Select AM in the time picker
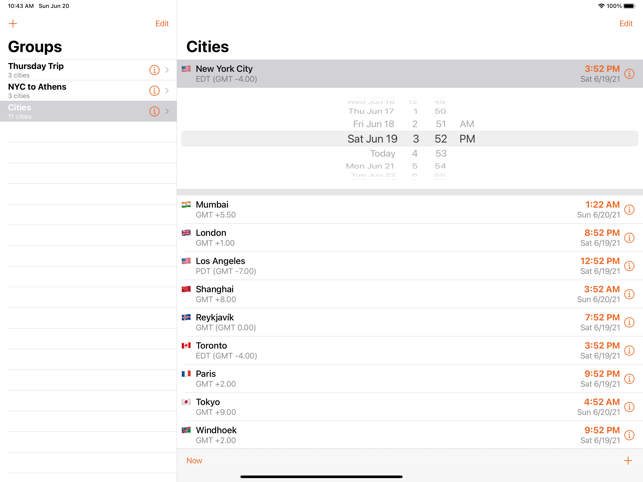The height and width of the screenshot is (482, 643). click(x=467, y=125)
